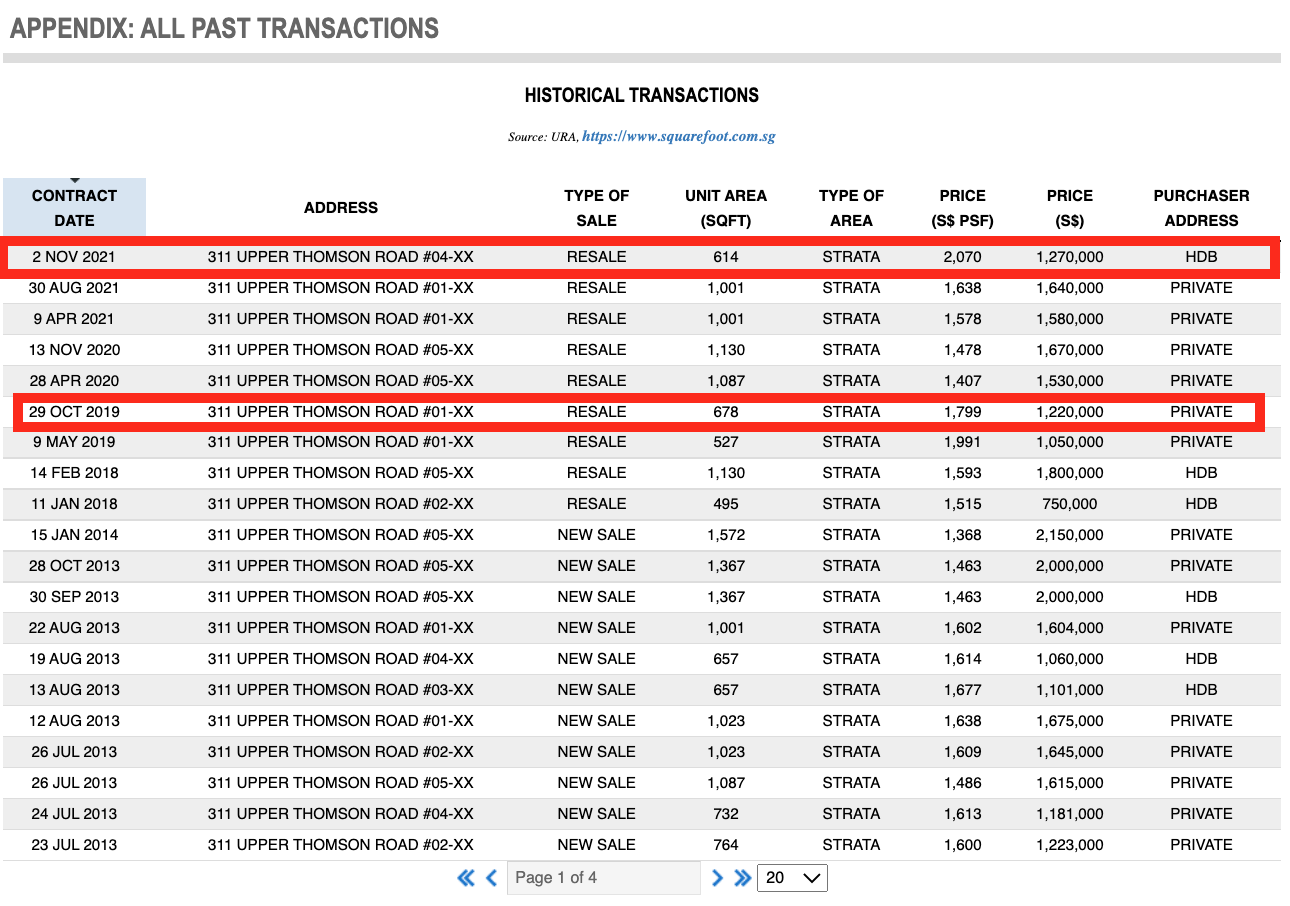Select the 24 JUL 2013 date cell

(74, 814)
